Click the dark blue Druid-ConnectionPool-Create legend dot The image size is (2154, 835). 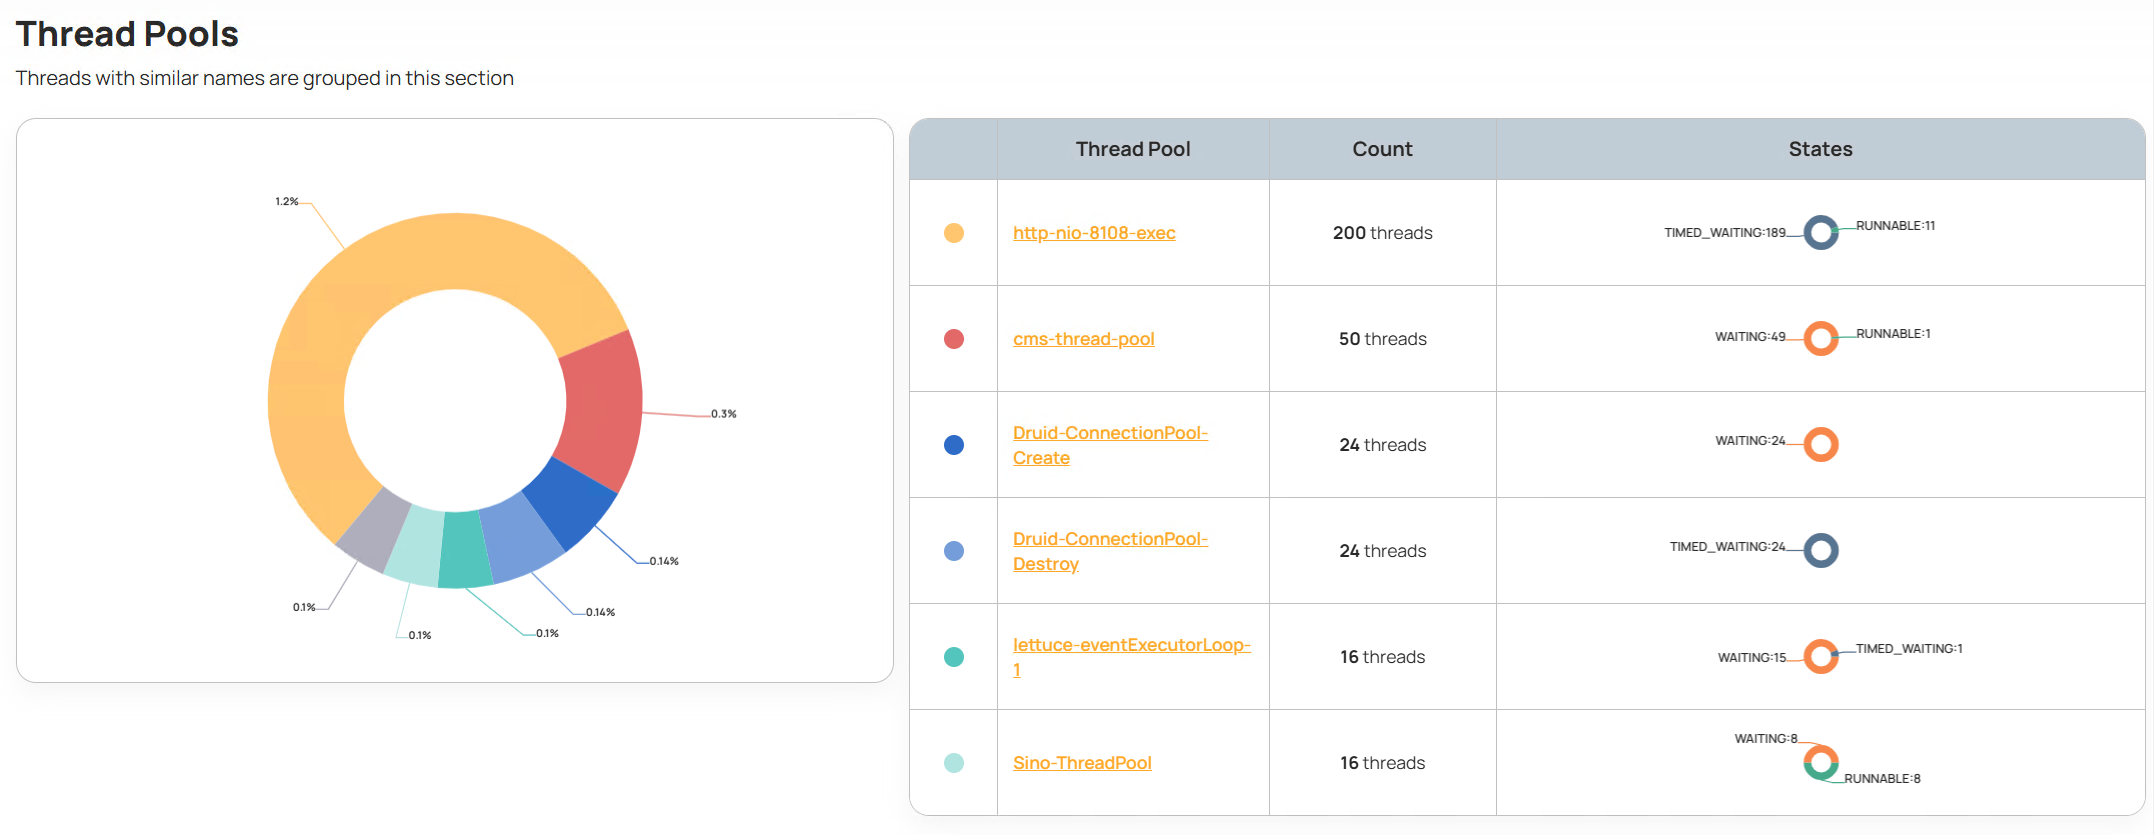(953, 445)
